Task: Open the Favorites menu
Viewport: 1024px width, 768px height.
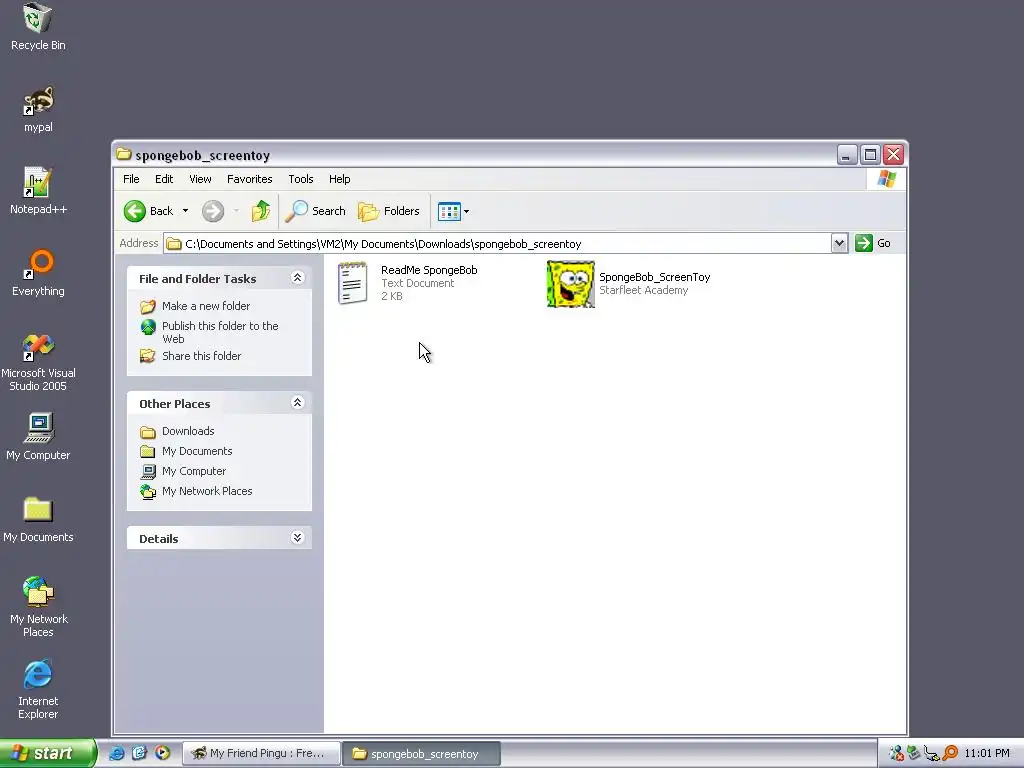Action: [249, 179]
